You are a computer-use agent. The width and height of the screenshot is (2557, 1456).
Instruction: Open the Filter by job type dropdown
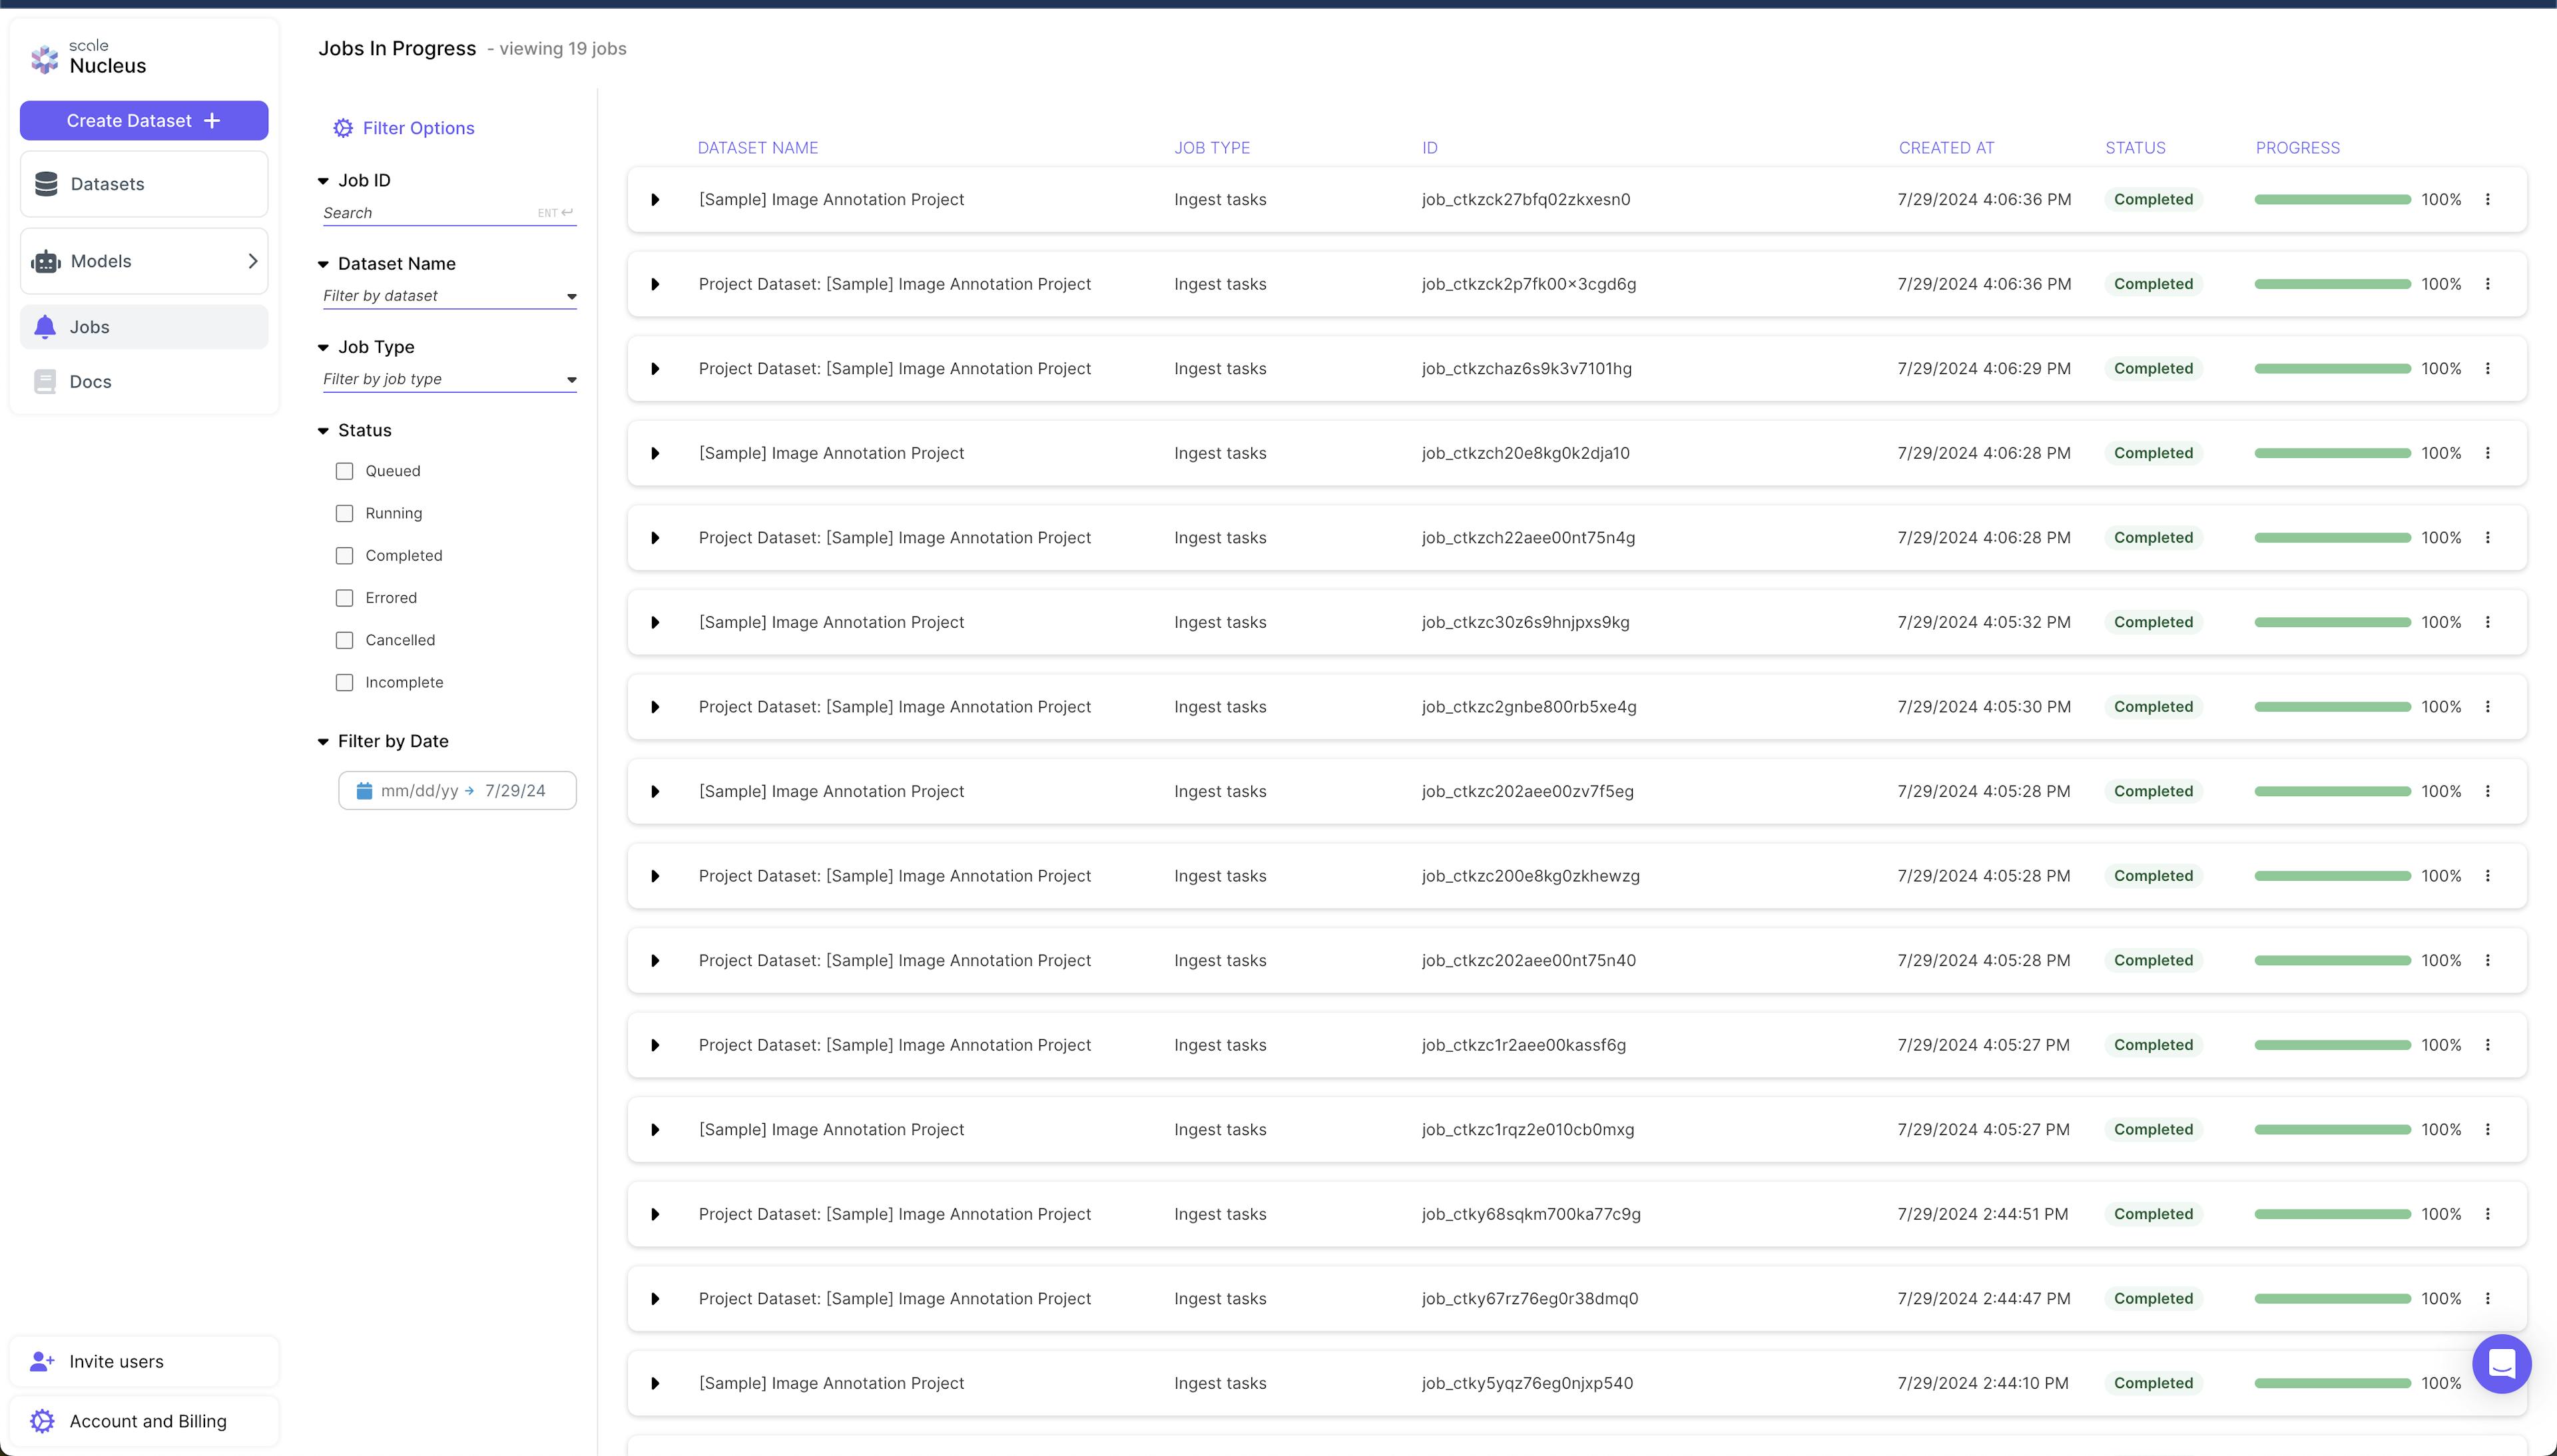pyautogui.click(x=449, y=380)
